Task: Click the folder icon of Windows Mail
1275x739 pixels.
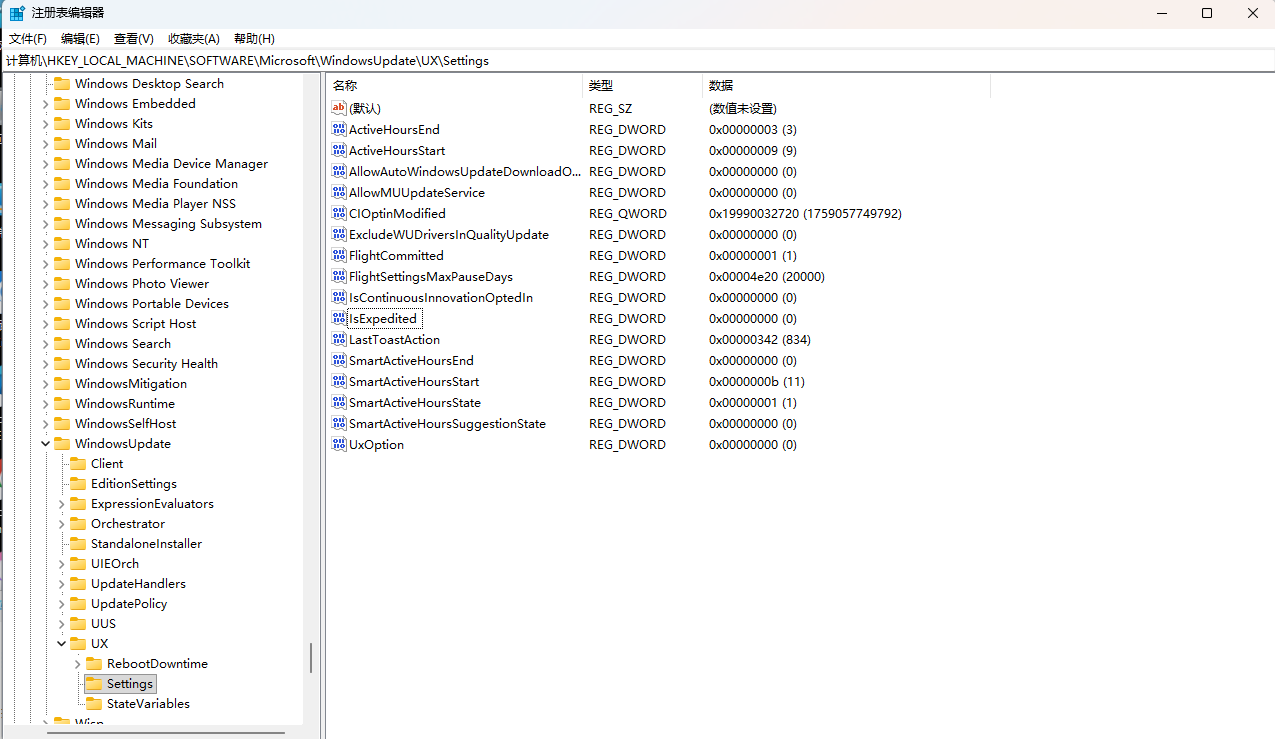Action: [62, 143]
